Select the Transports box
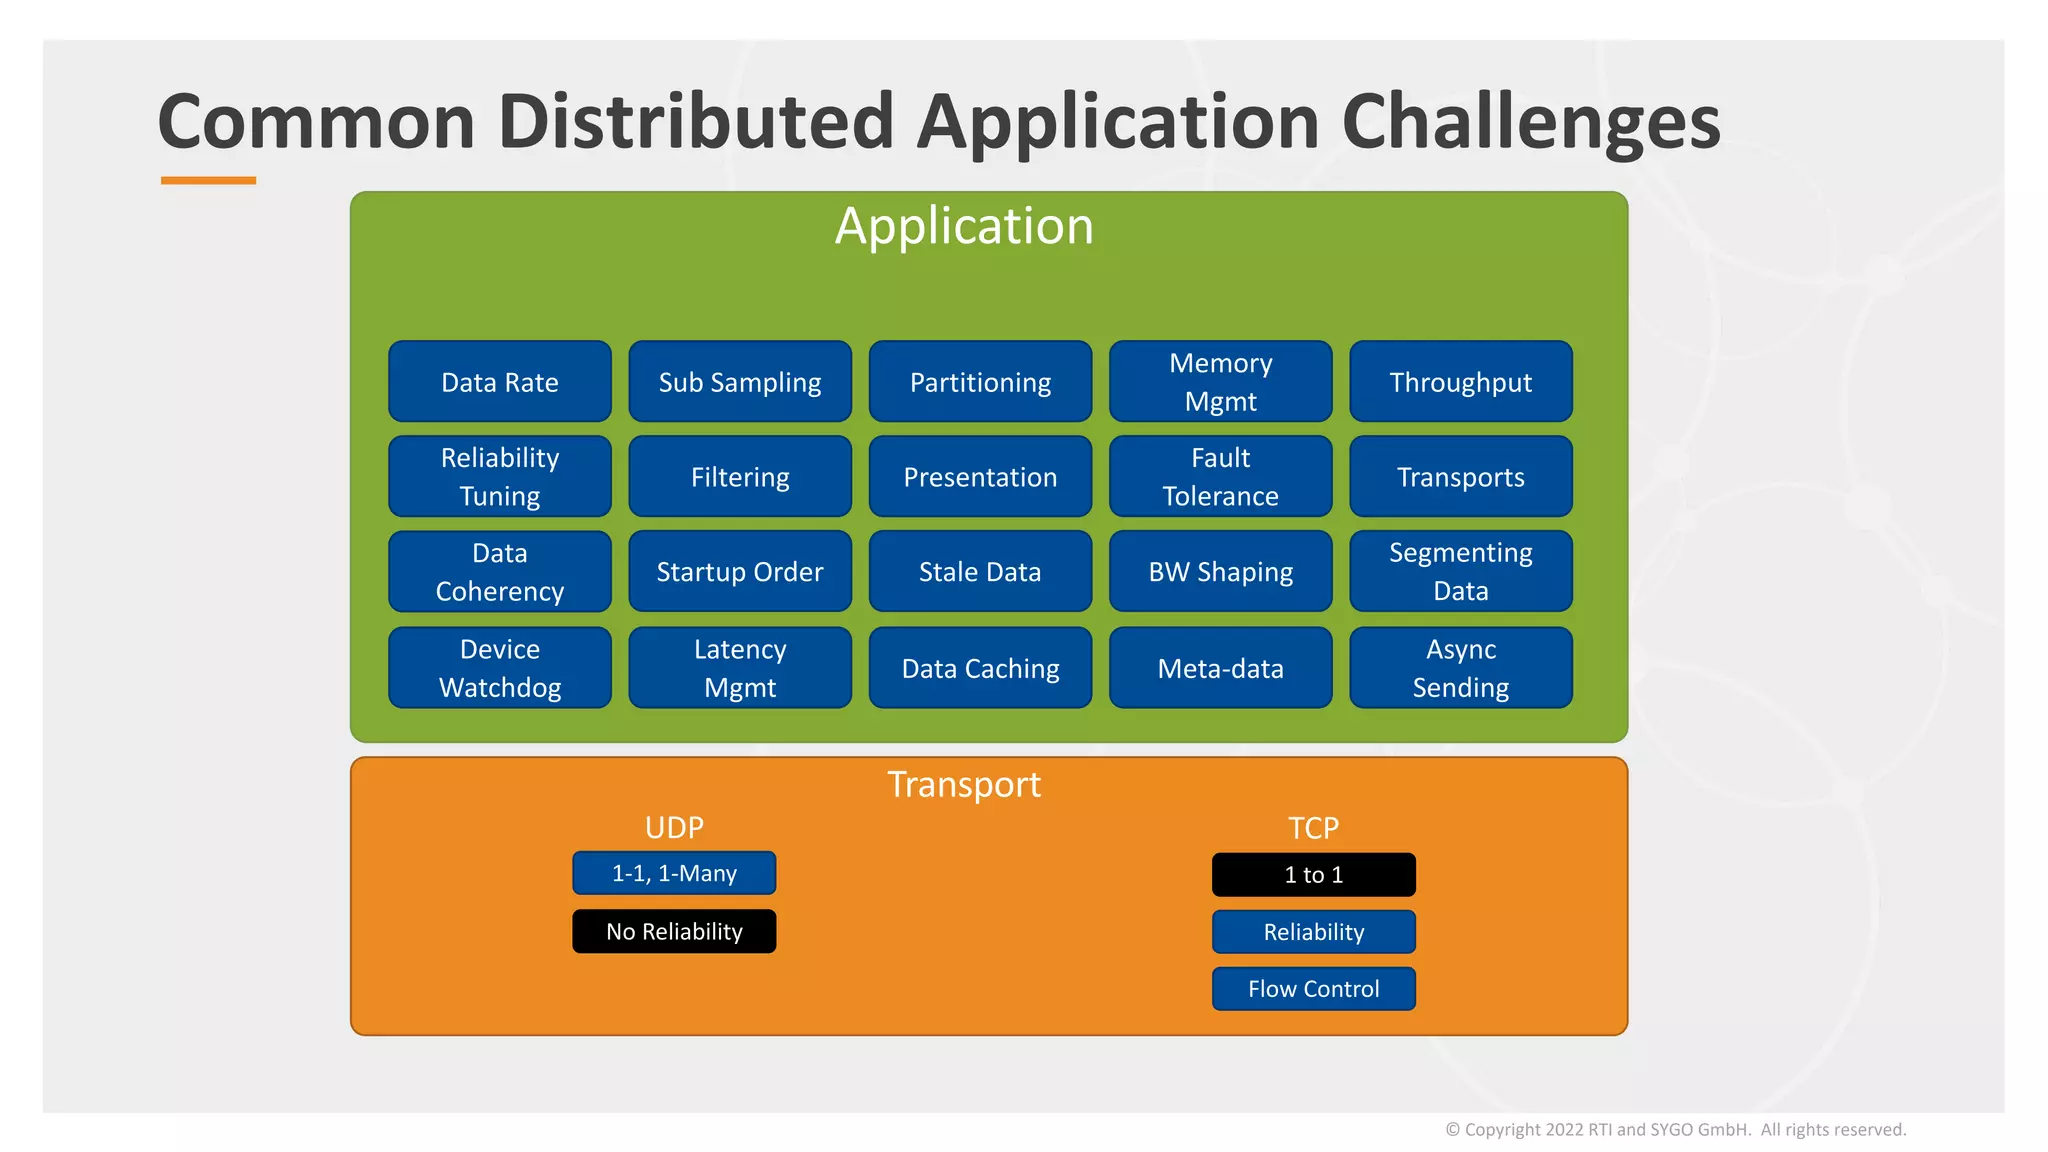This screenshot has width=2048, height=1152. pos(1461,476)
